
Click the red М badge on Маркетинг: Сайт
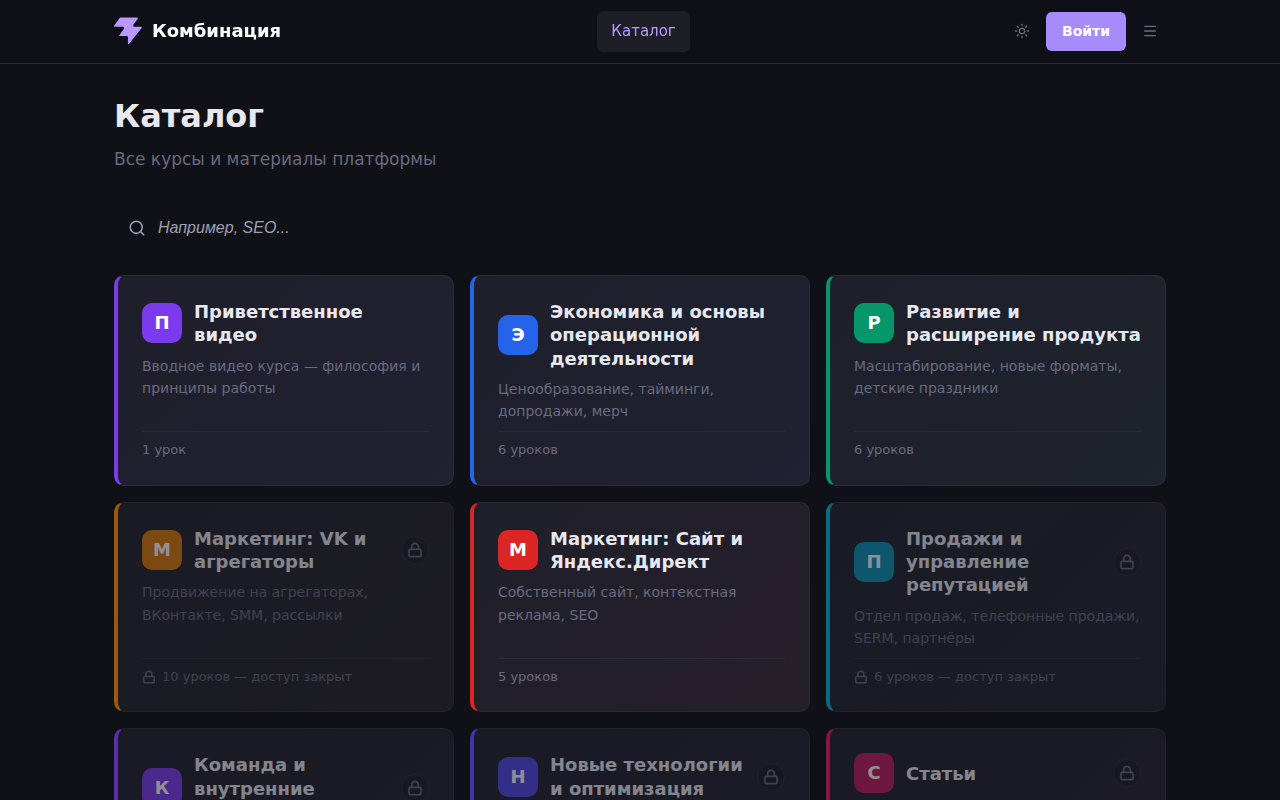coord(517,549)
